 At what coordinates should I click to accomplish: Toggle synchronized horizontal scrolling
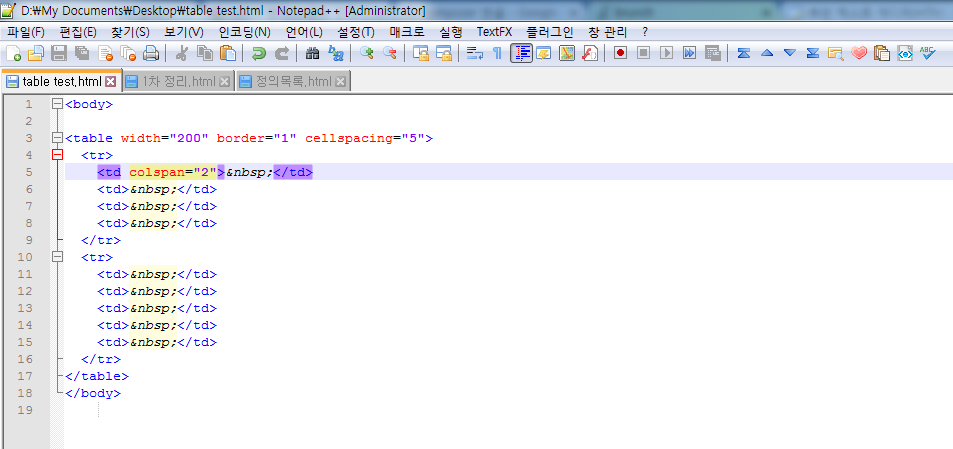444,53
